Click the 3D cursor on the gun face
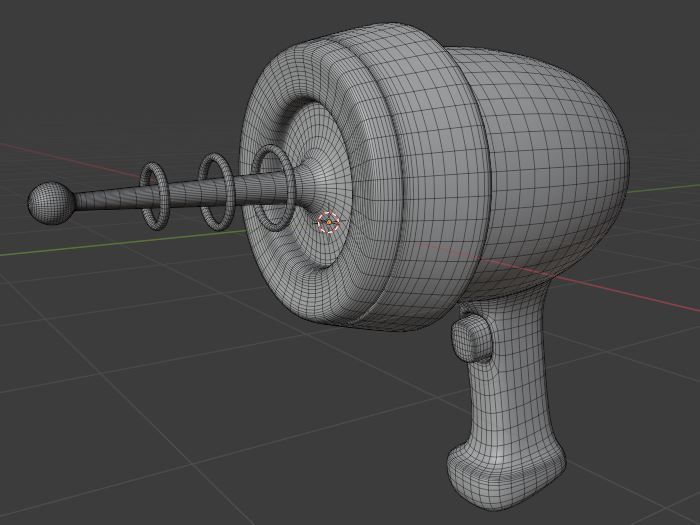 coord(329,222)
